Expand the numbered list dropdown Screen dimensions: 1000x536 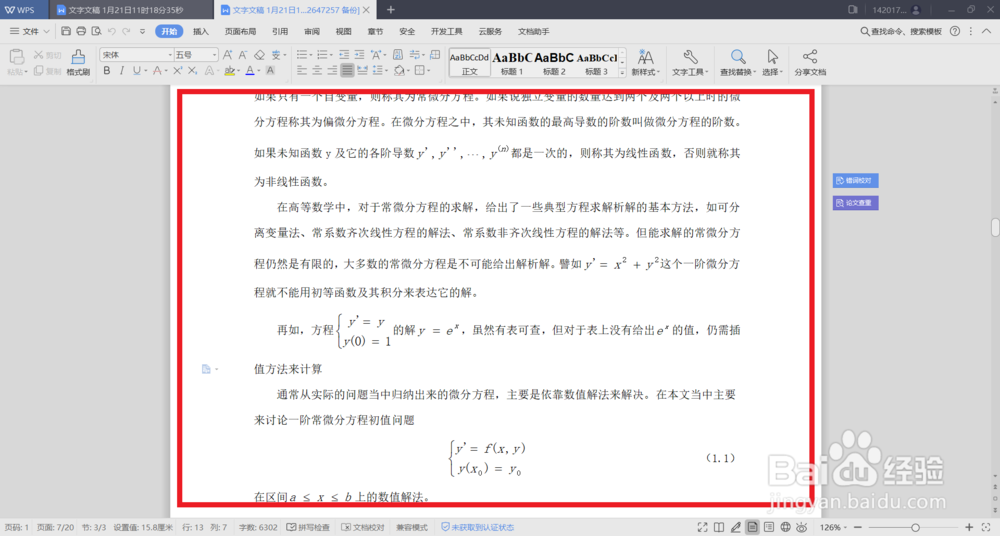[332, 56]
